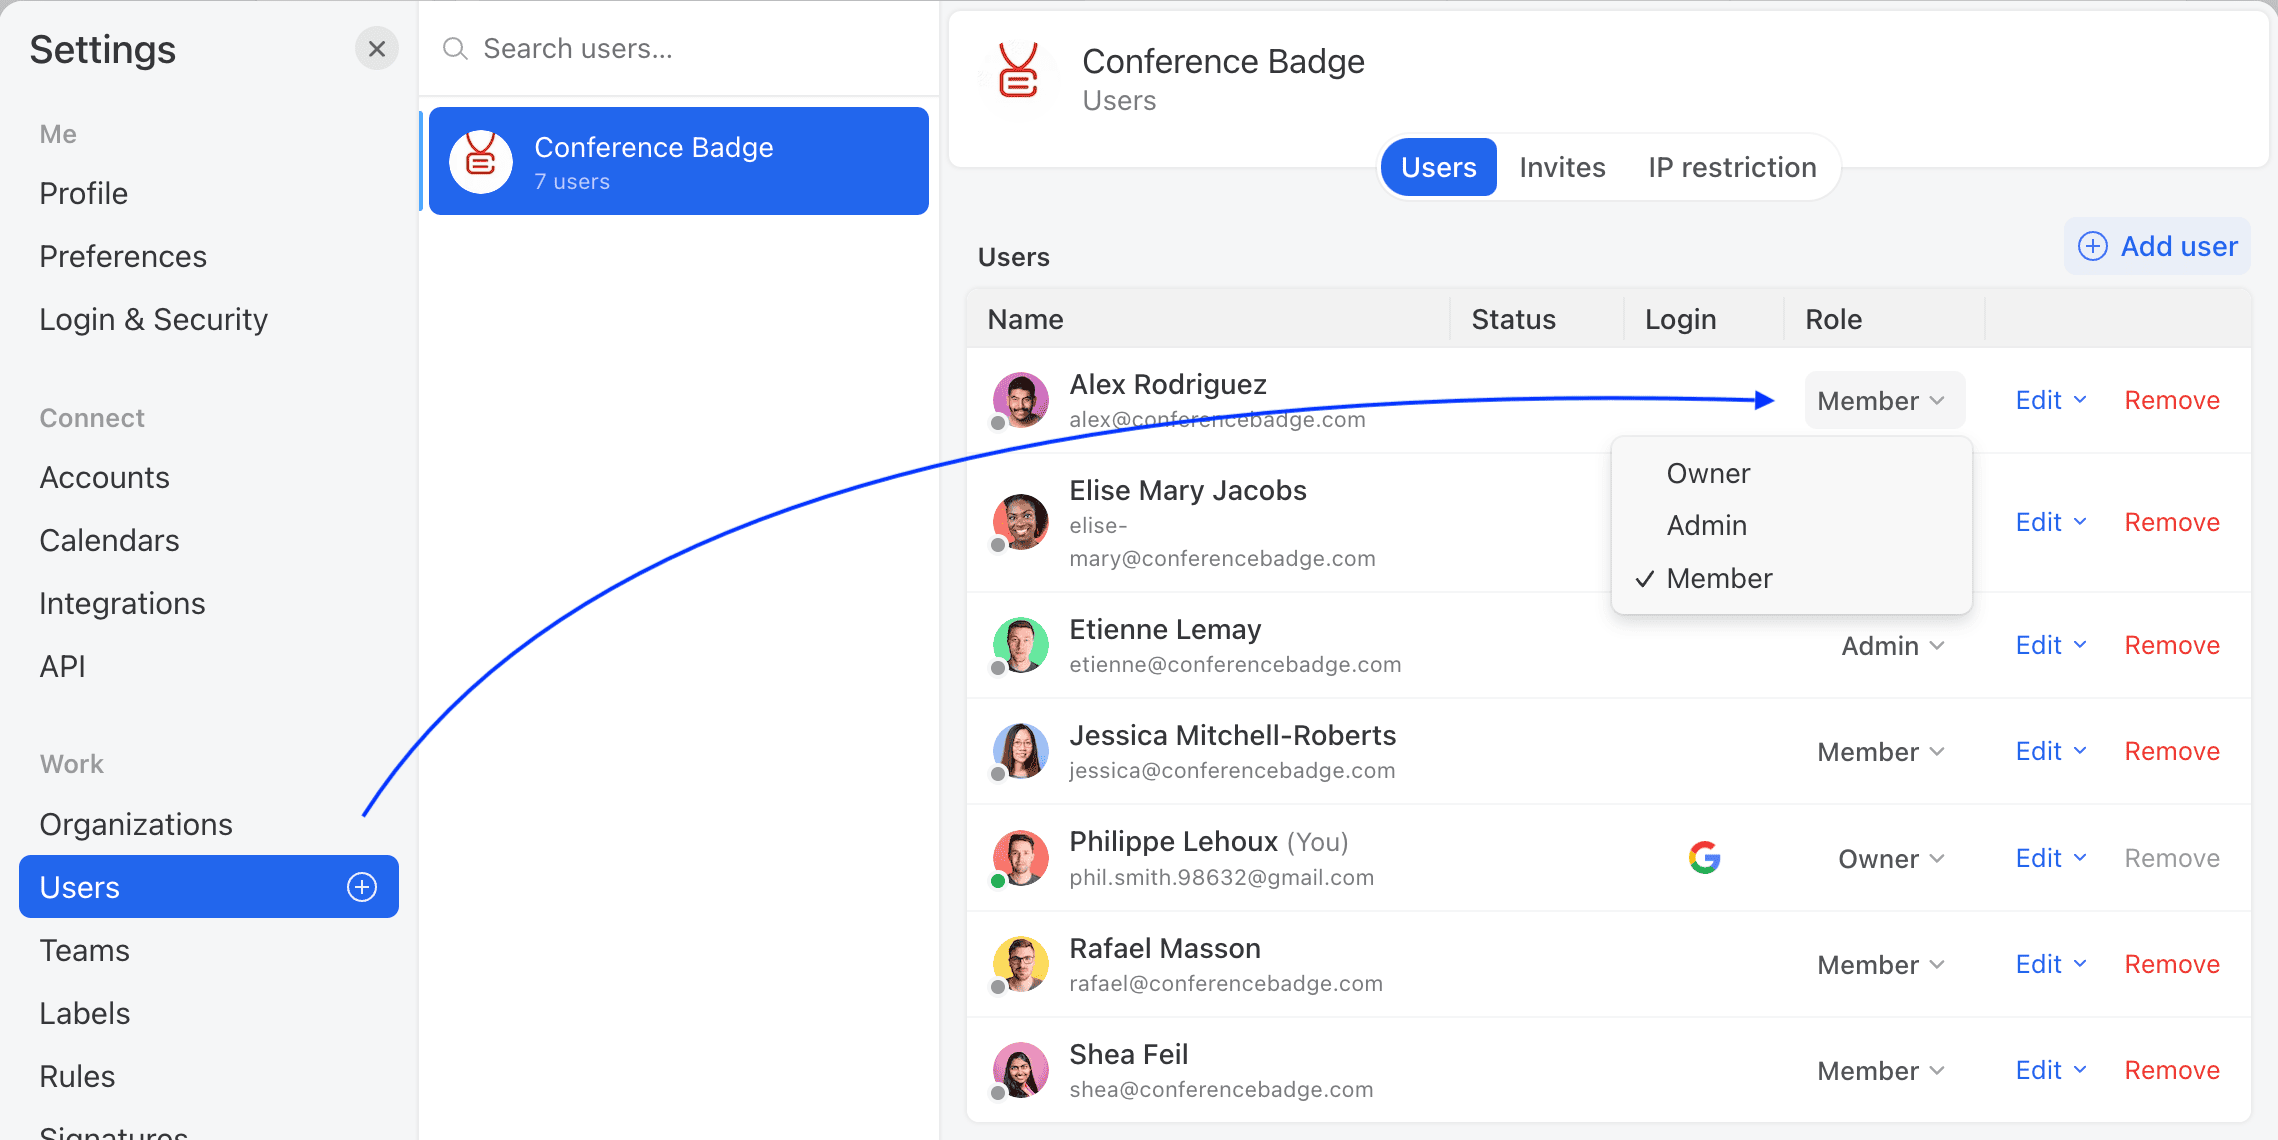
Task: Click Rafael Masson's avatar
Action: 1020,964
